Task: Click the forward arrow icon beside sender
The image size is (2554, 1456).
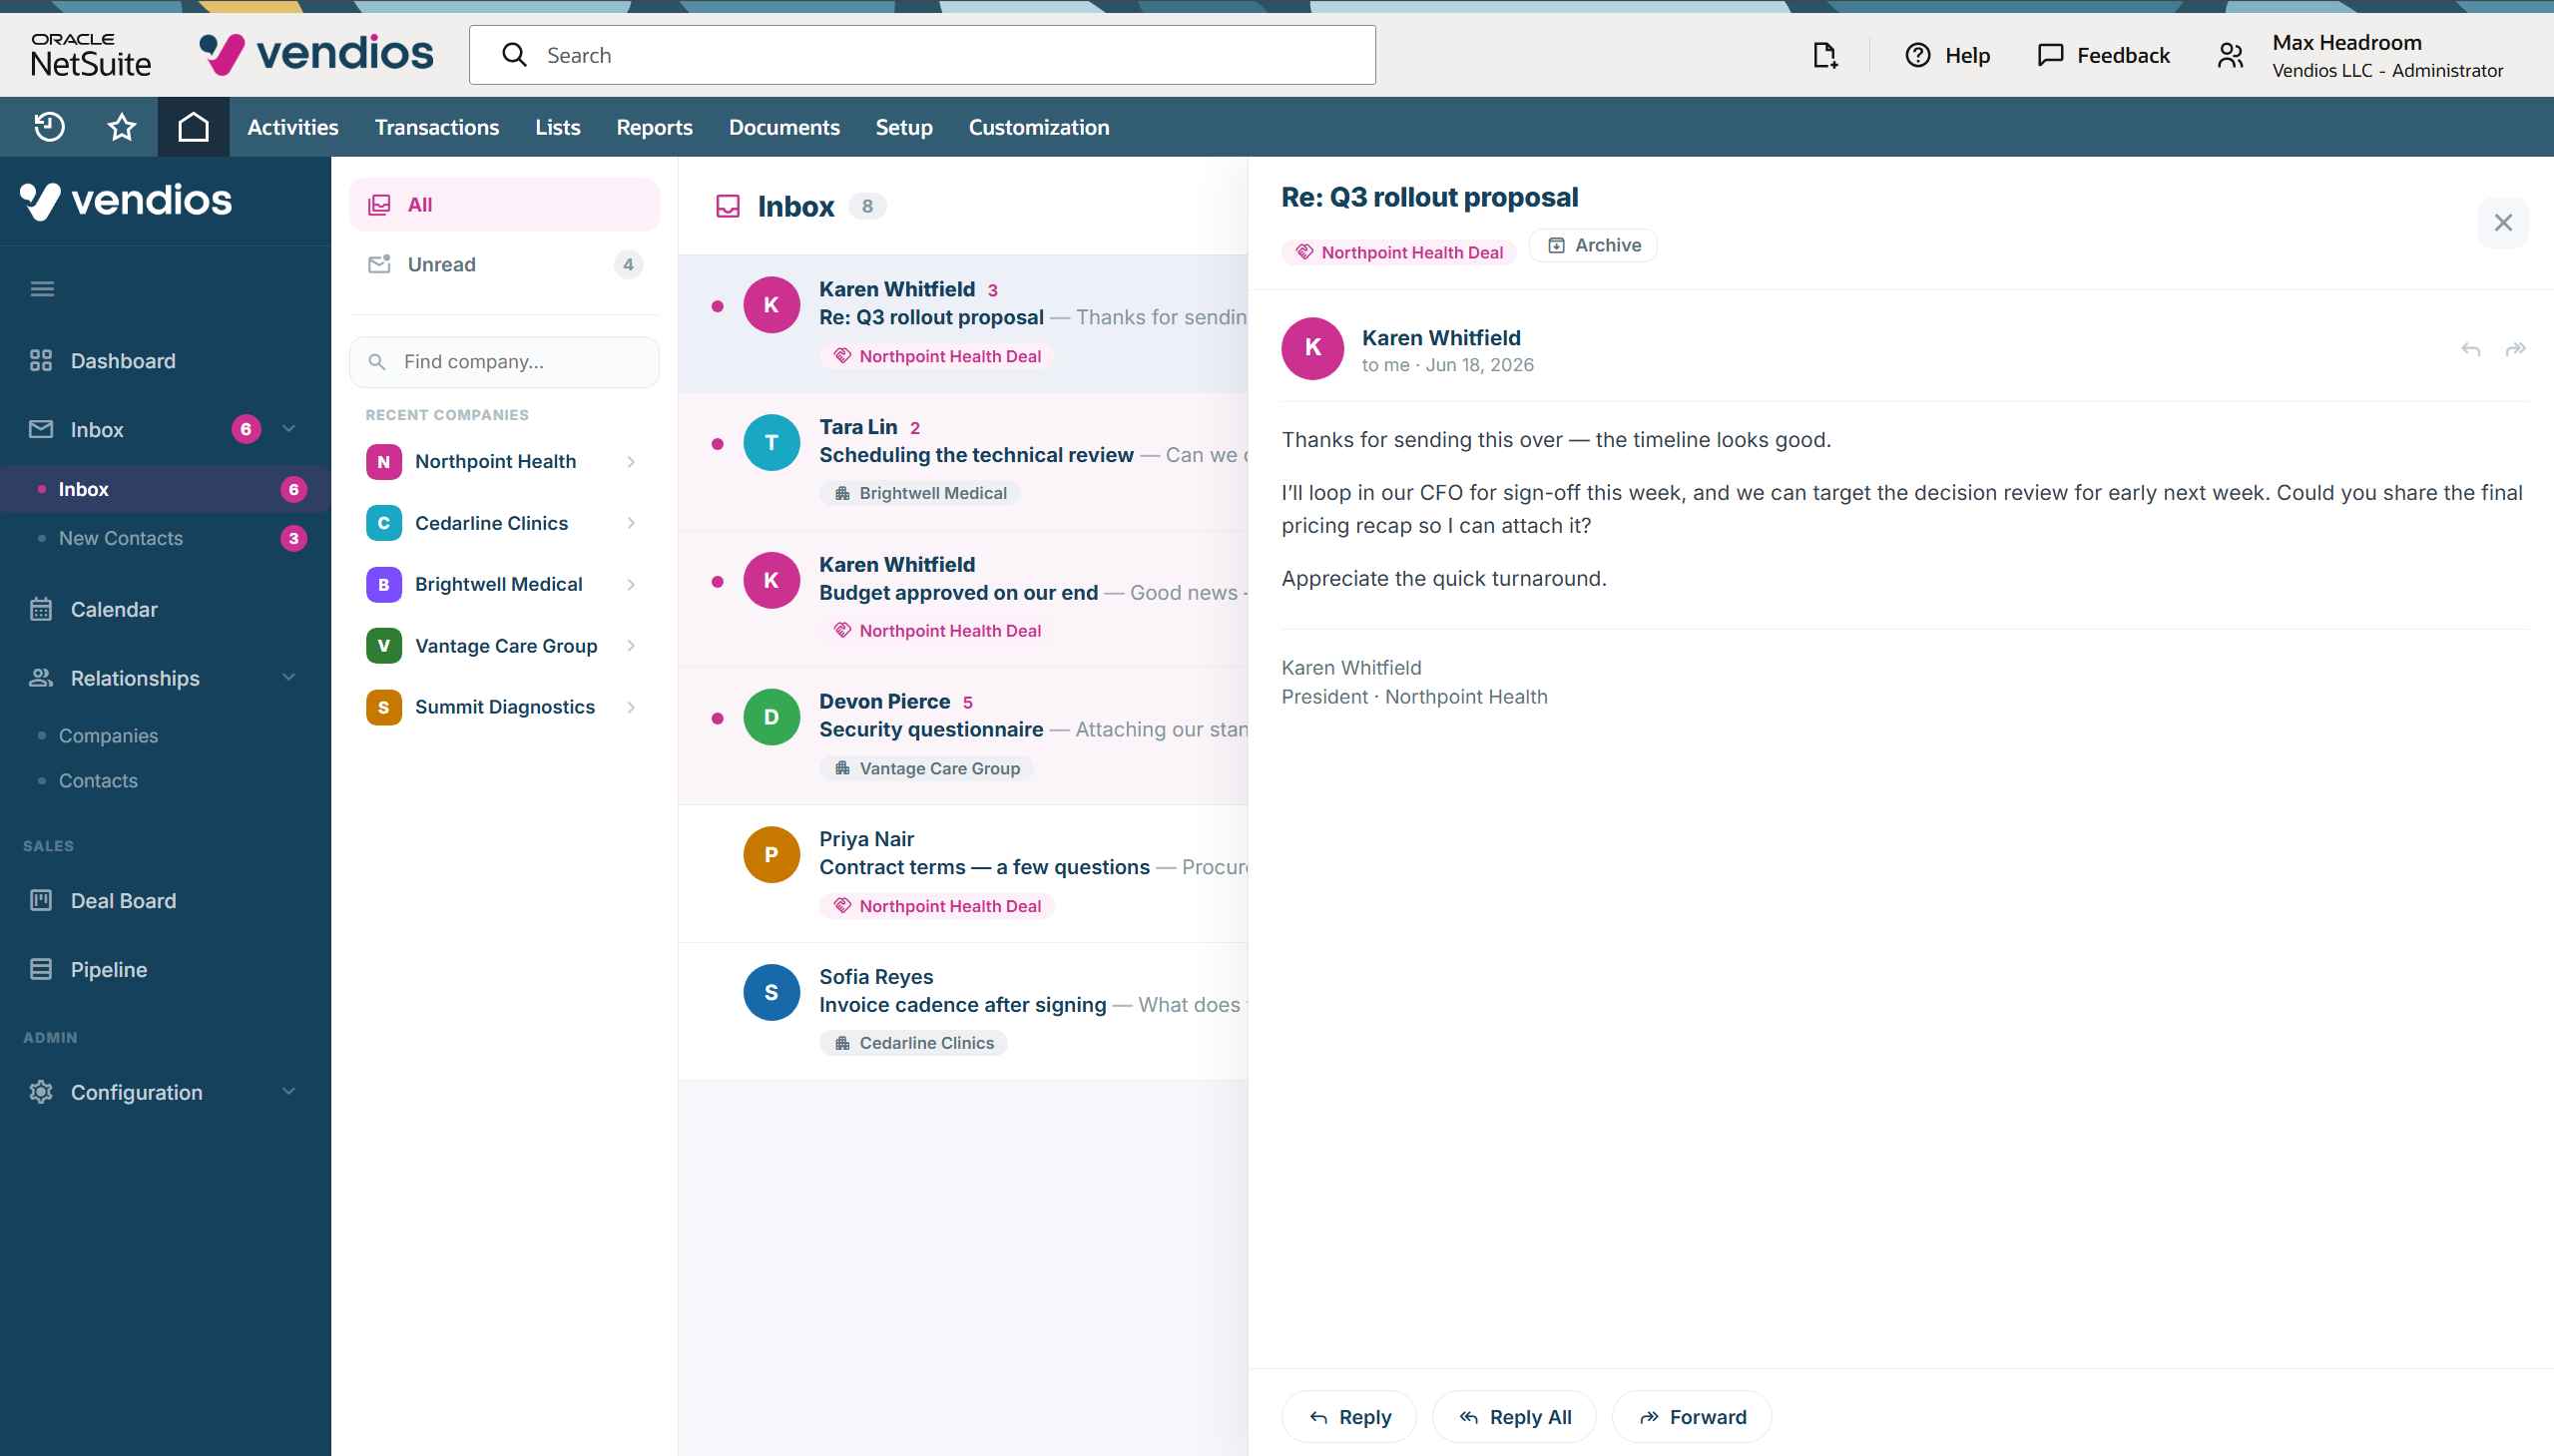Action: (2515, 349)
